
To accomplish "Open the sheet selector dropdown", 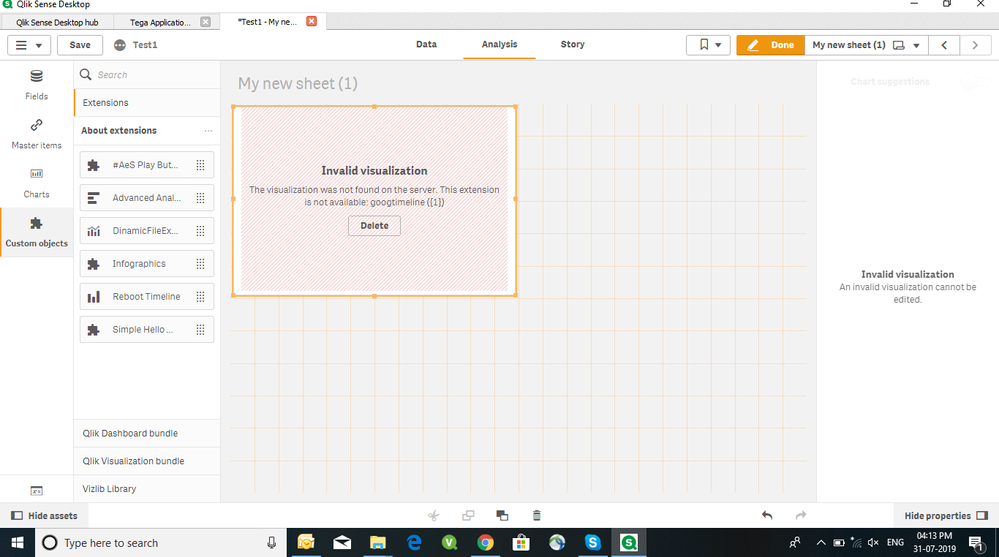I will tap(866, 45).
